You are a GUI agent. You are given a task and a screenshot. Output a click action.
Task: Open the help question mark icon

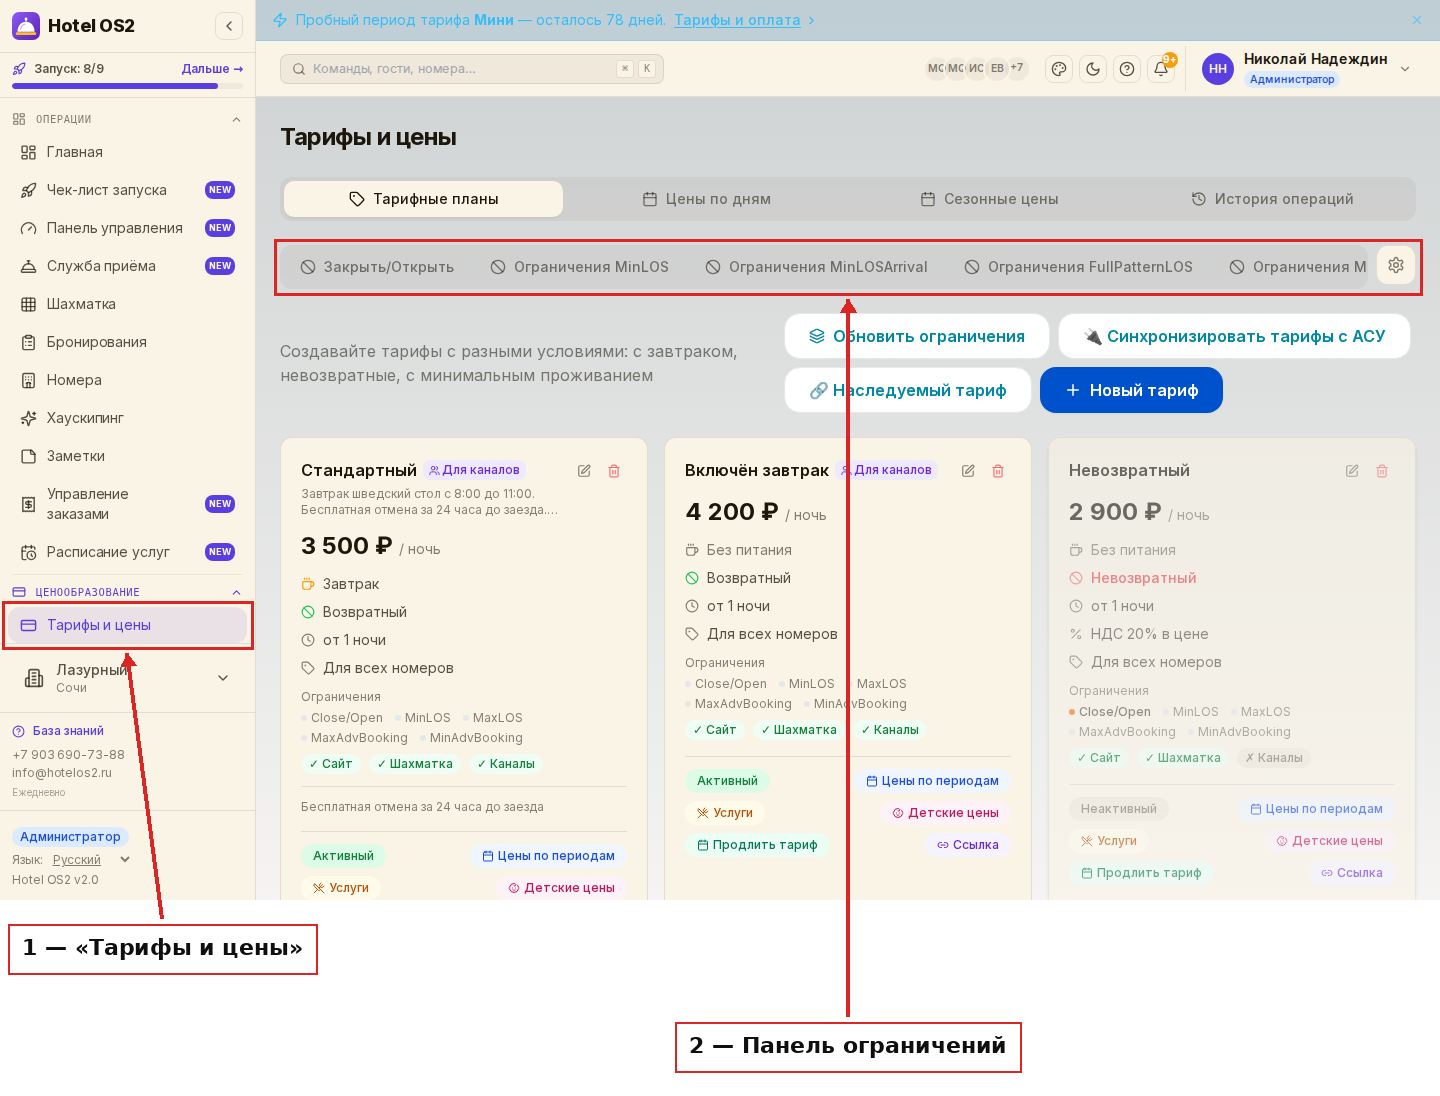[1127, 69]
